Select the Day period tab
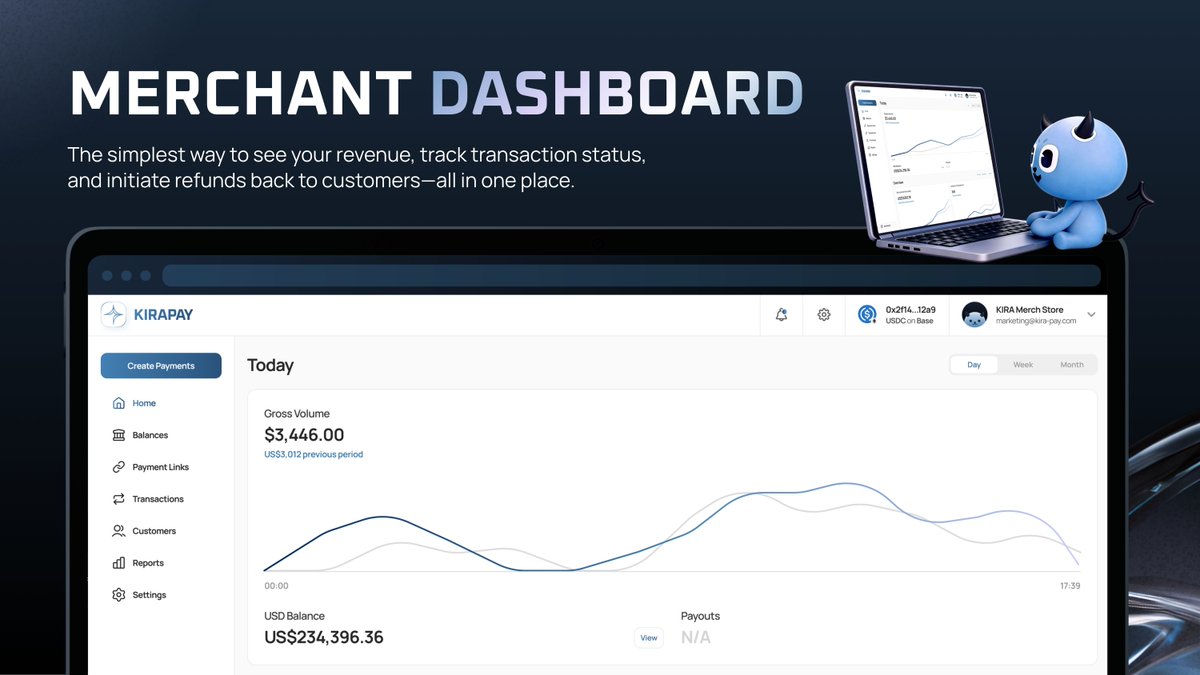This screenshot has height=675, width=1200. coord(974,365)
